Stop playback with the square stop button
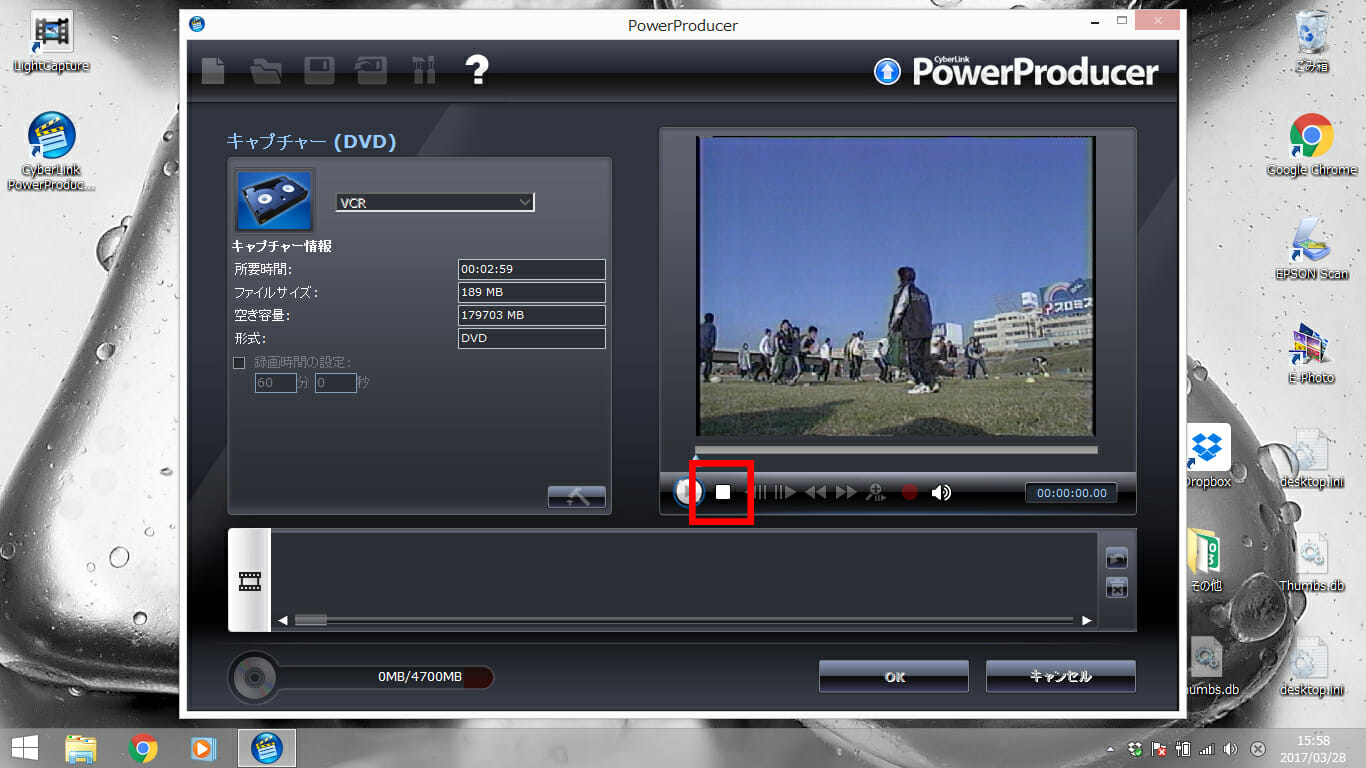This screenshot has height=768, width=1366. pos(723,492)
